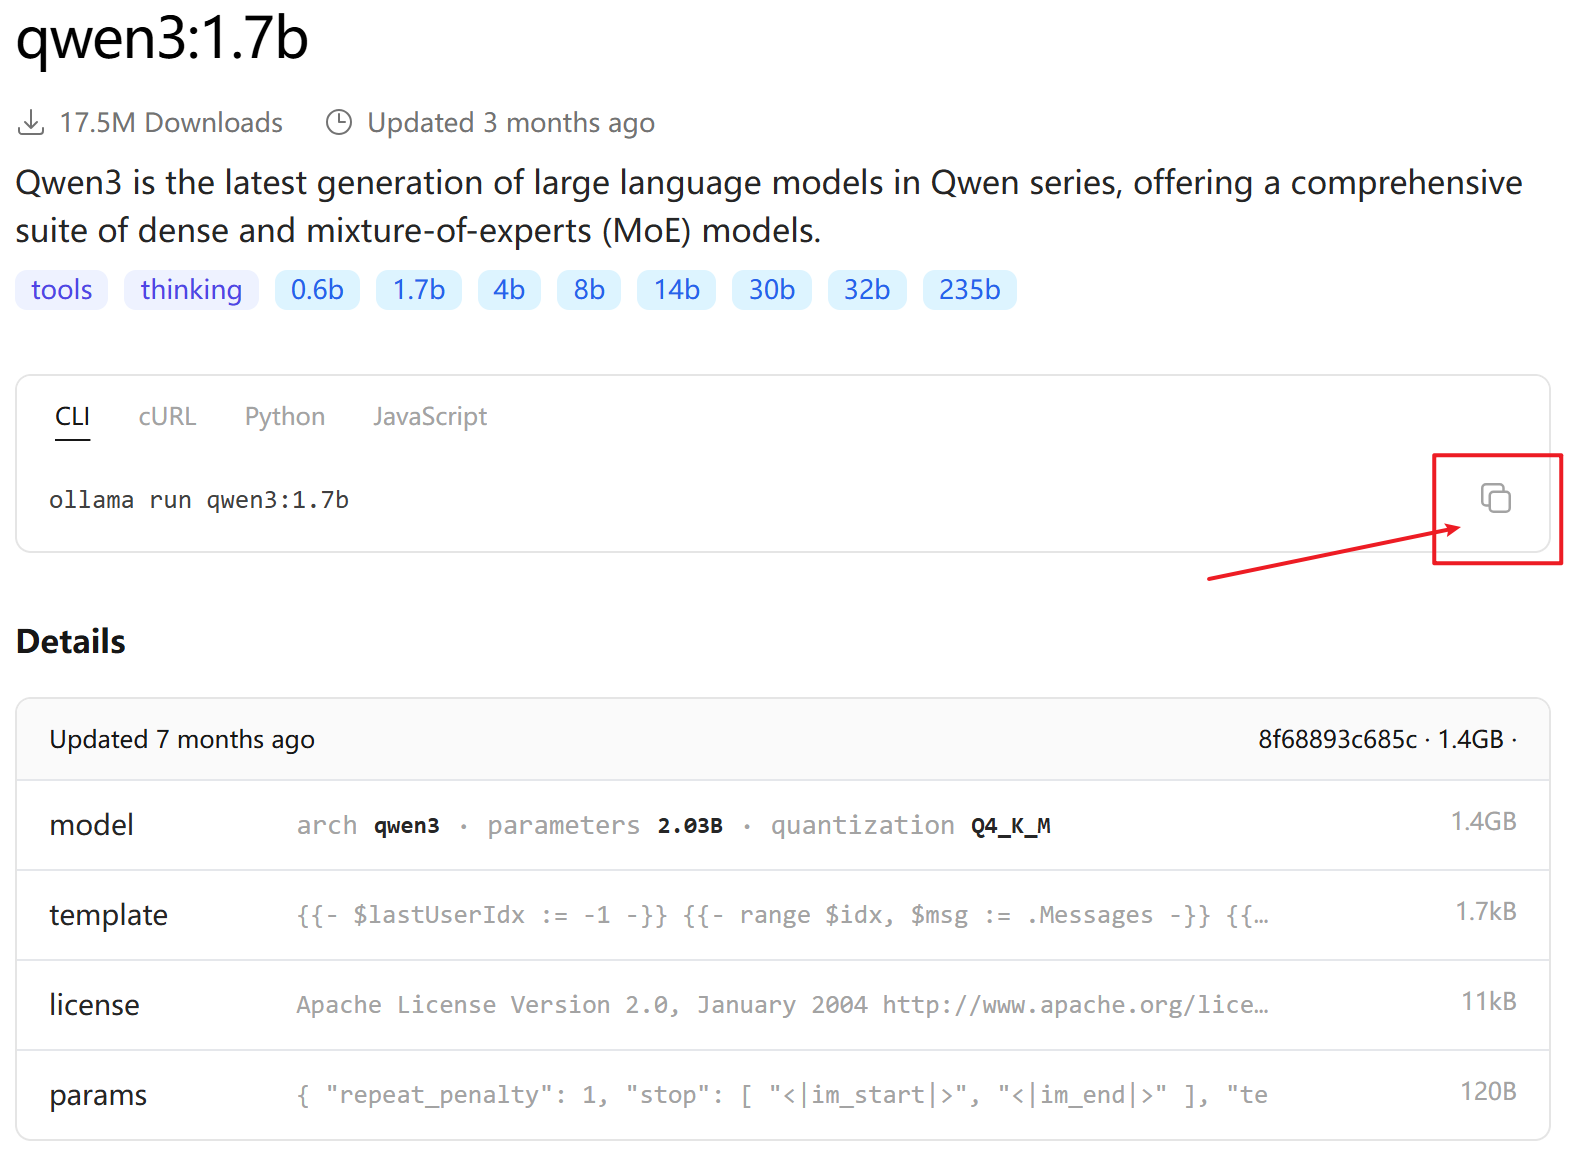
Task: Open the Python tab
Action: point(284,417)
